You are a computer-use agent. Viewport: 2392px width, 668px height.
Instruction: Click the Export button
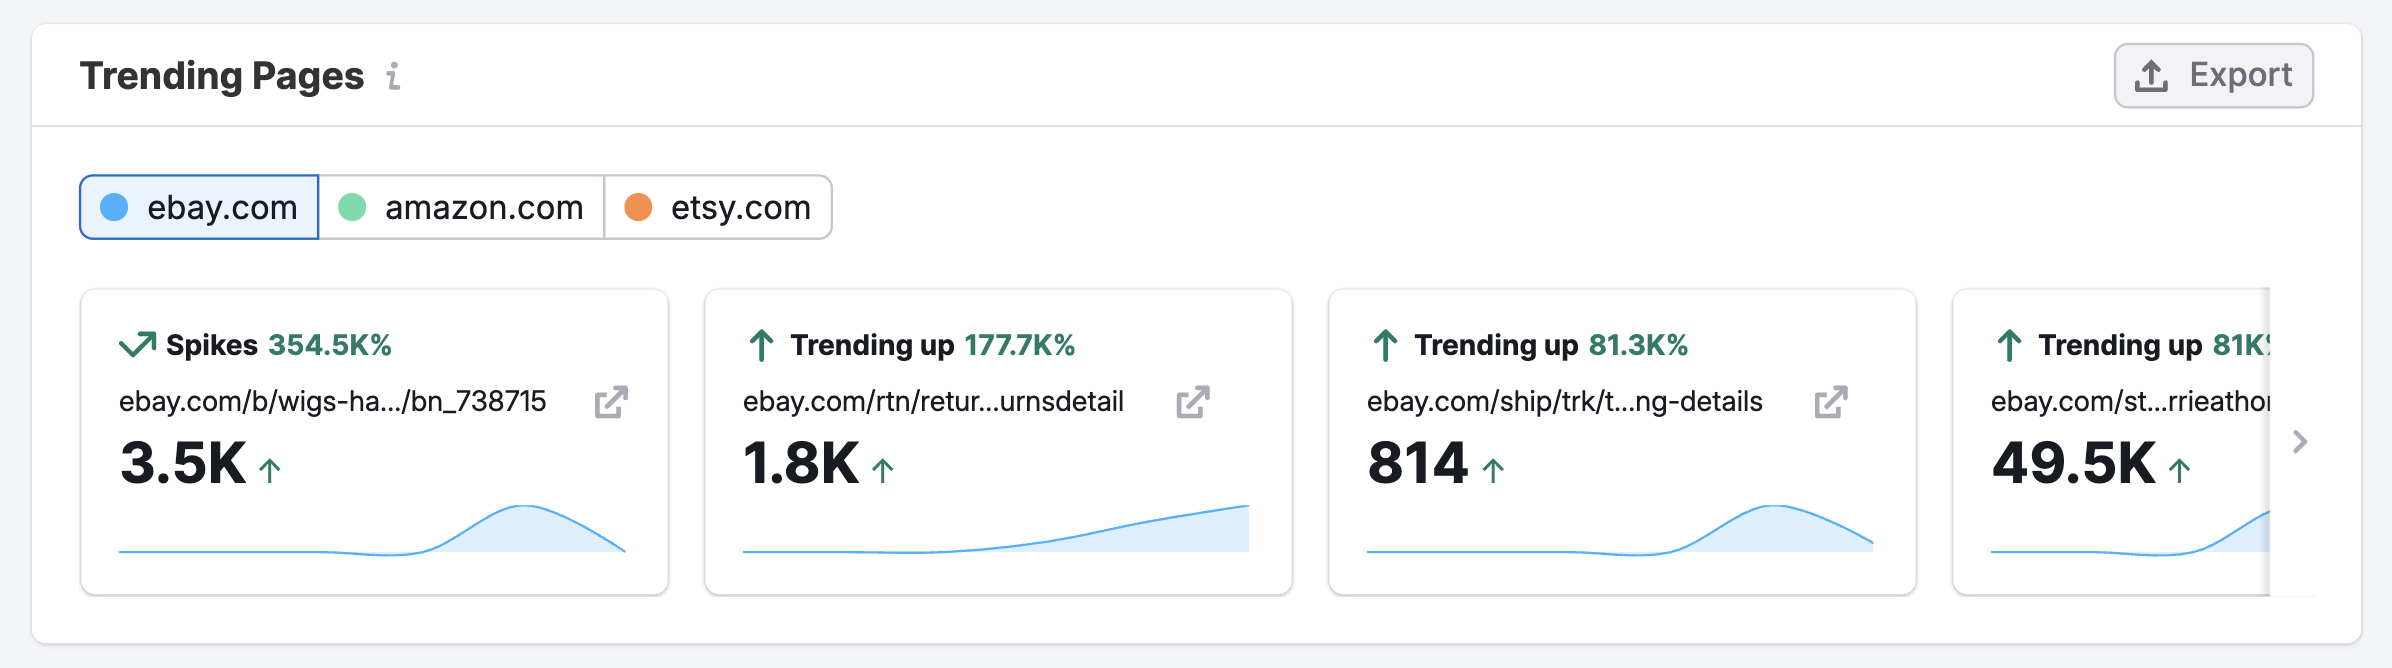click(x=2213, y=75)
